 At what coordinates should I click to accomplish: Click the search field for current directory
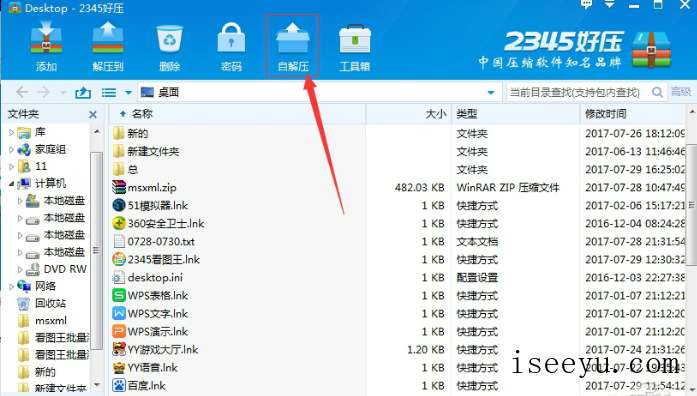pyautogui.click(x=576, y=92)
